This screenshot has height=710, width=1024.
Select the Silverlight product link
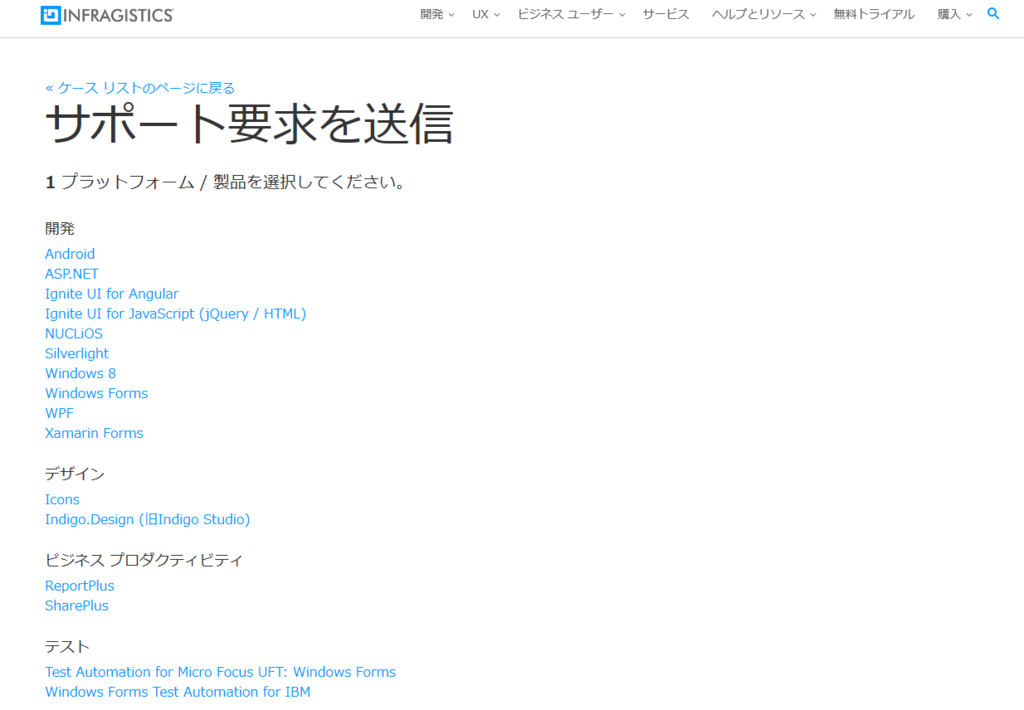tap(76, 353)
